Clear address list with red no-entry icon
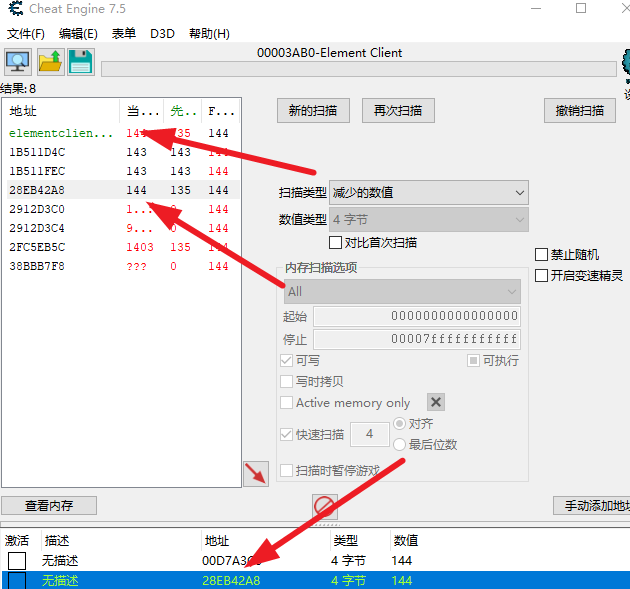The image size is (630, 589). coord(325,506)
